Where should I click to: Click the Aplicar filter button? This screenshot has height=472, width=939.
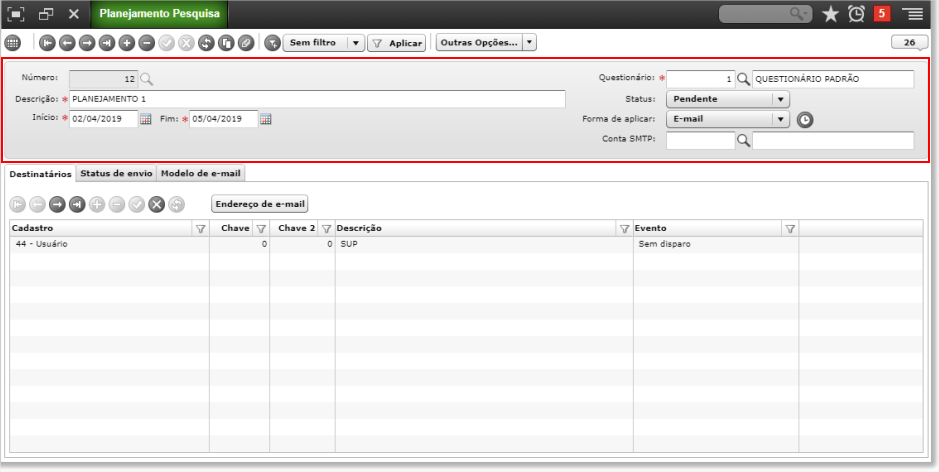(396, 43)
